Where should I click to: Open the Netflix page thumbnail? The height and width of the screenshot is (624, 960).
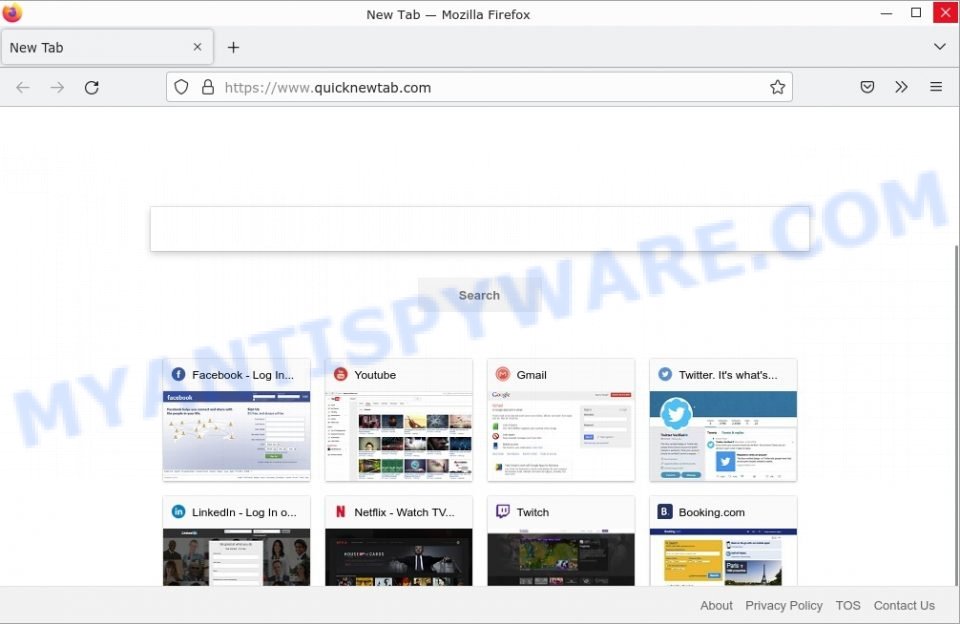pyautogui.click(x=399, y=557)
